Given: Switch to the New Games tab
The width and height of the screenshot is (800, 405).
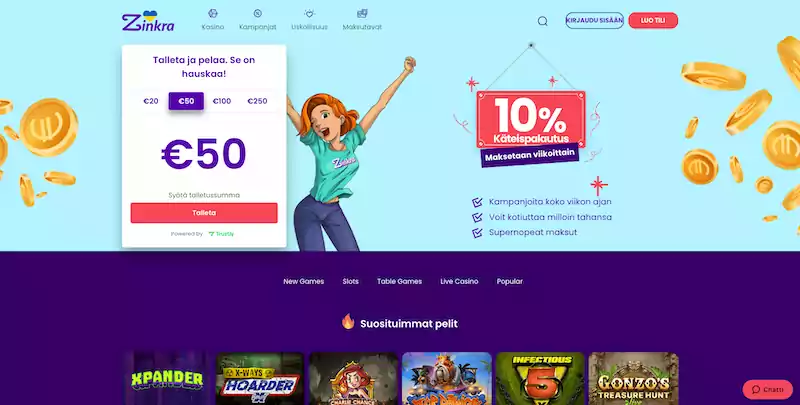Looking at the screenshot, I should point(304,281).
